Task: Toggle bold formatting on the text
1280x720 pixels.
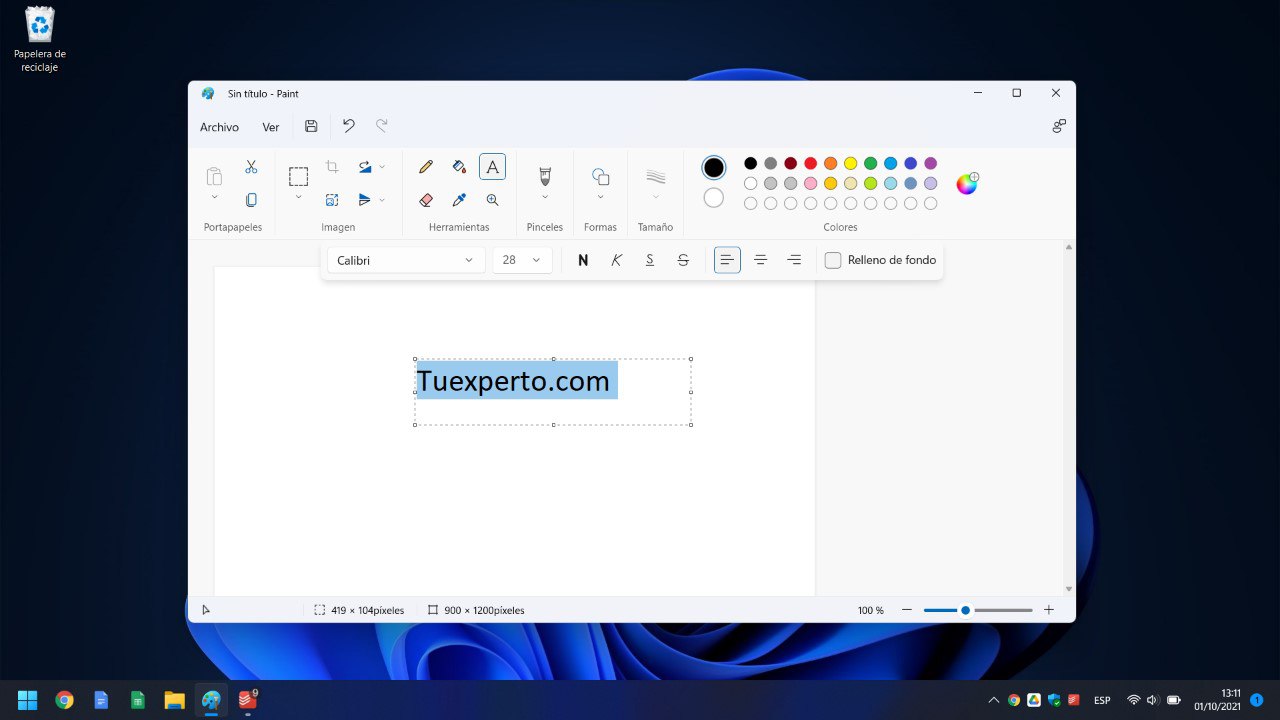Action: point(583,260)
